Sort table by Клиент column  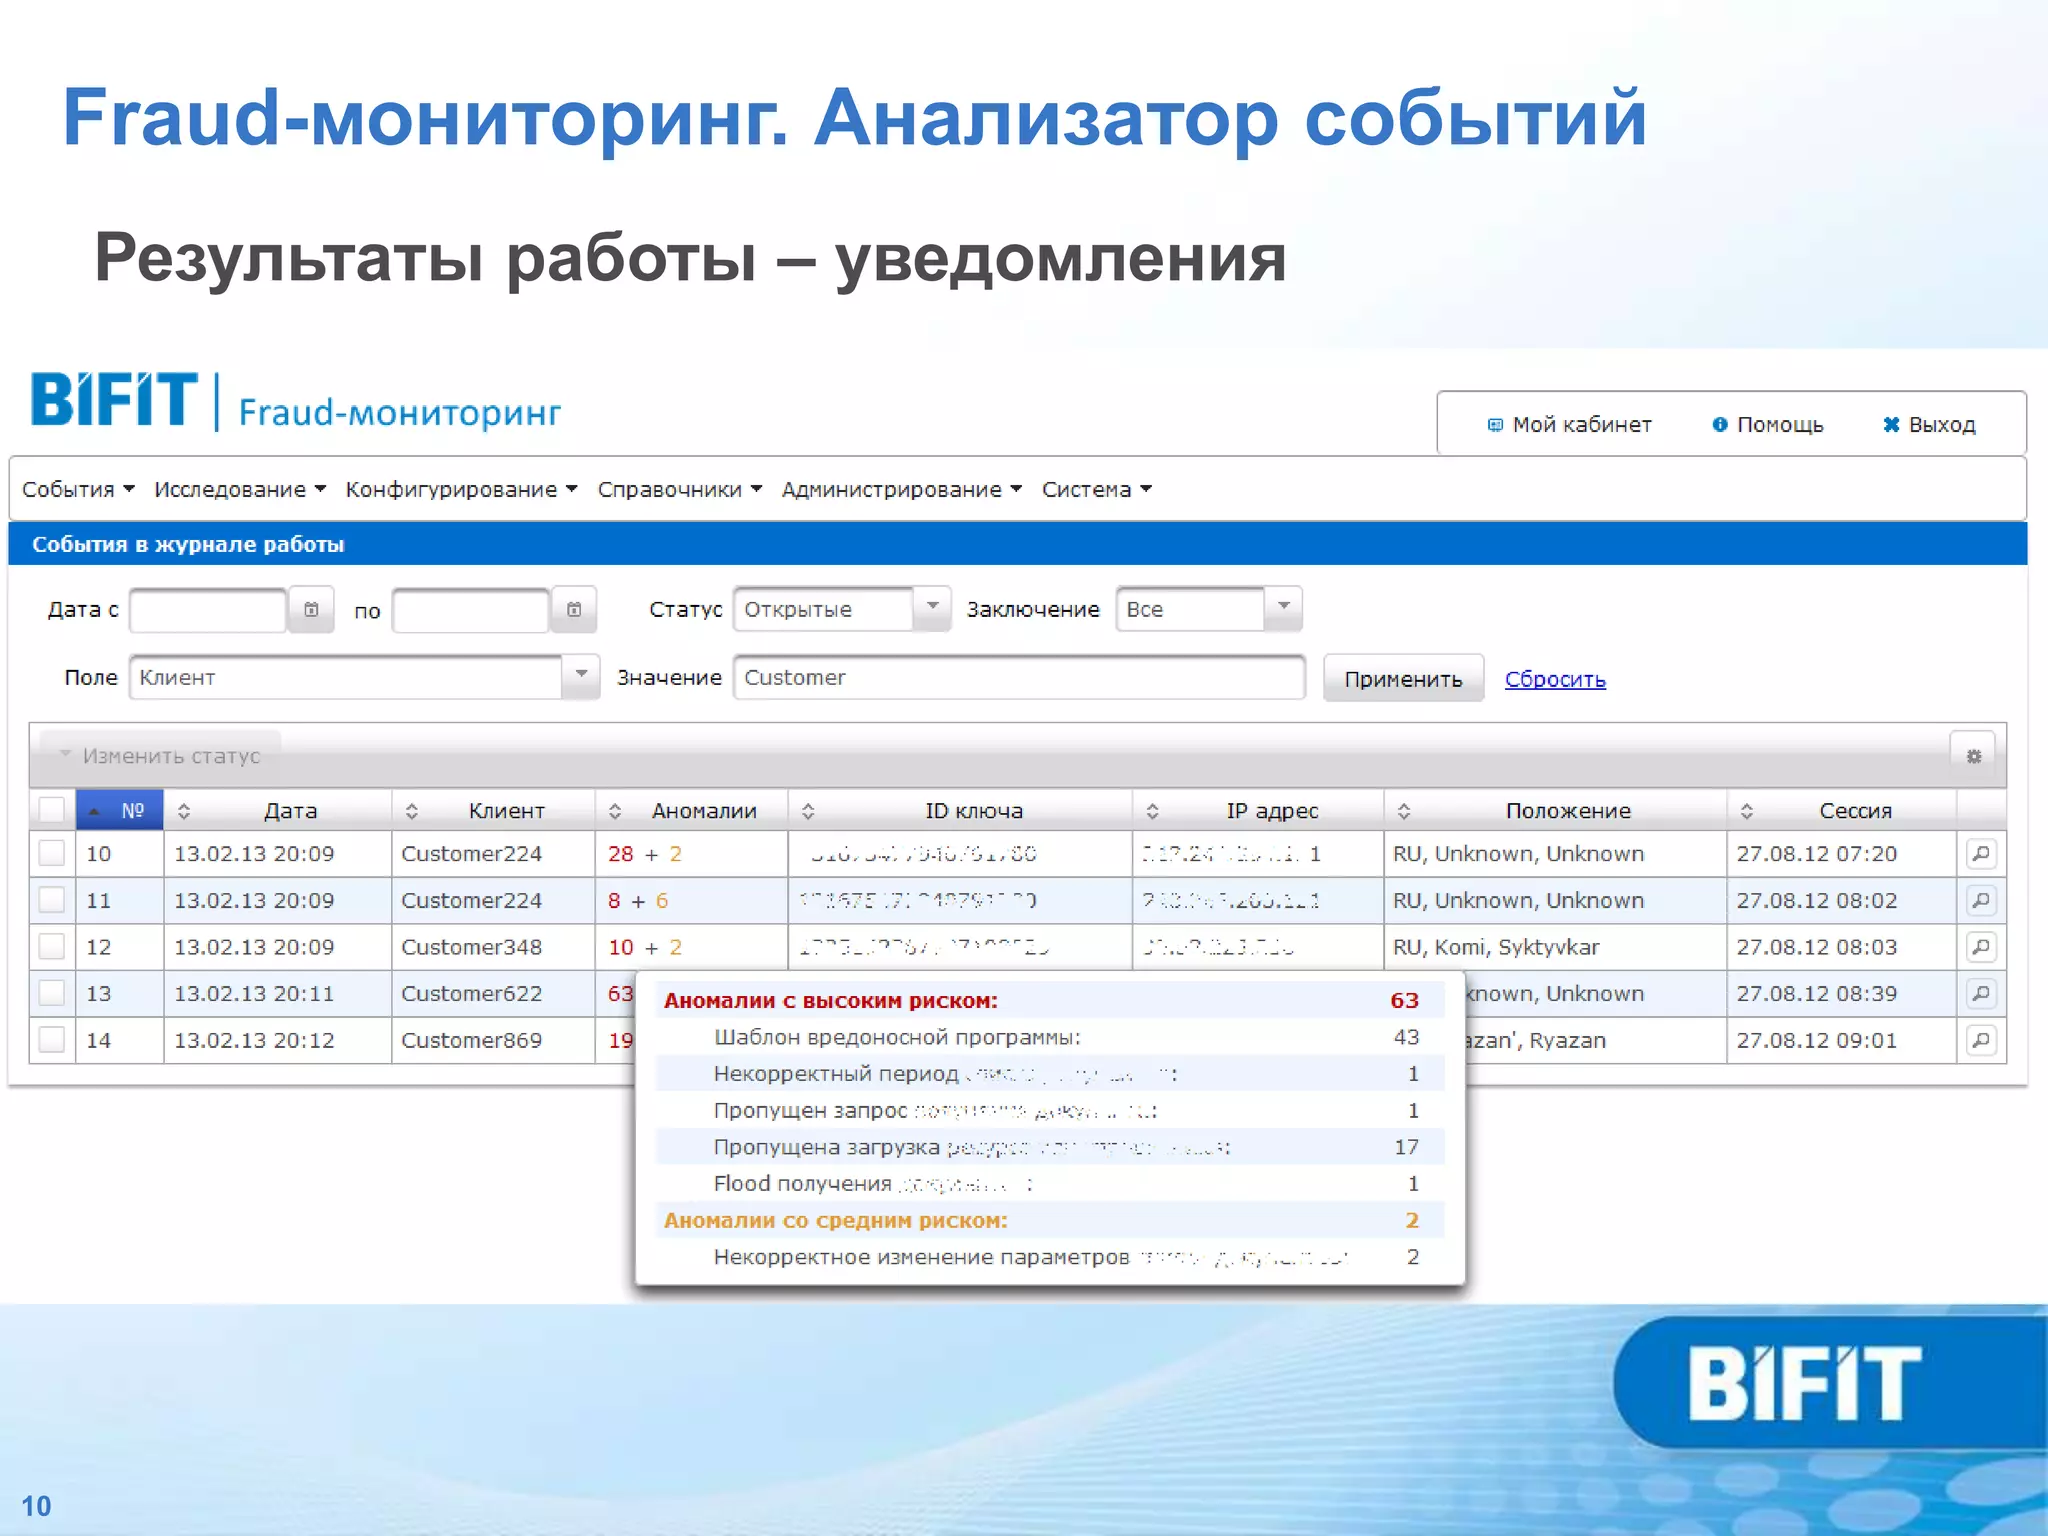point(493,810)
